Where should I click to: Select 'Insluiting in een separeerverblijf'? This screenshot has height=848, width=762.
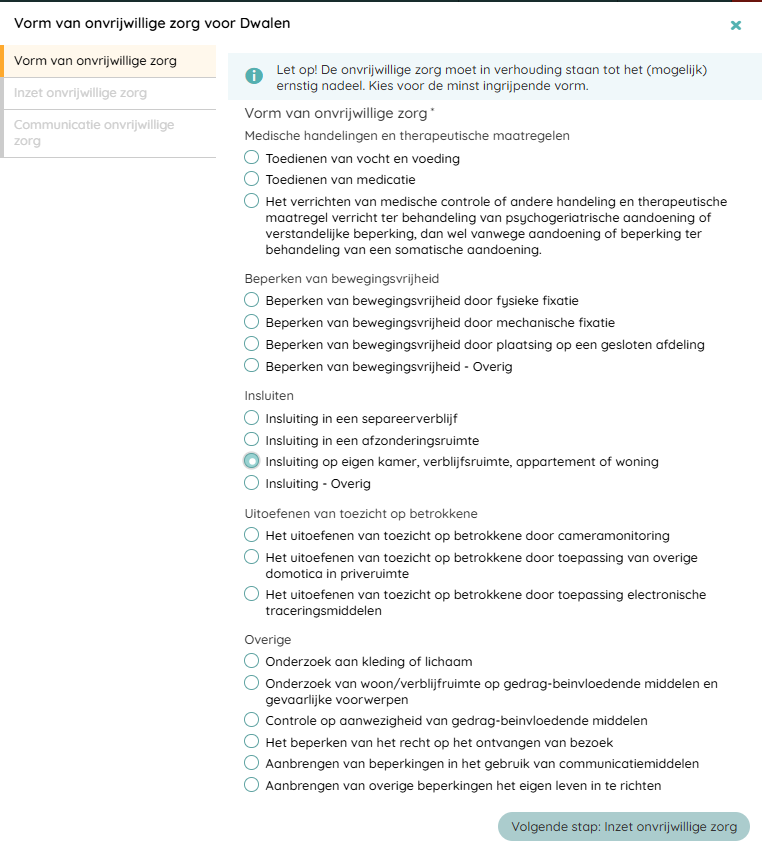[252, 418]
